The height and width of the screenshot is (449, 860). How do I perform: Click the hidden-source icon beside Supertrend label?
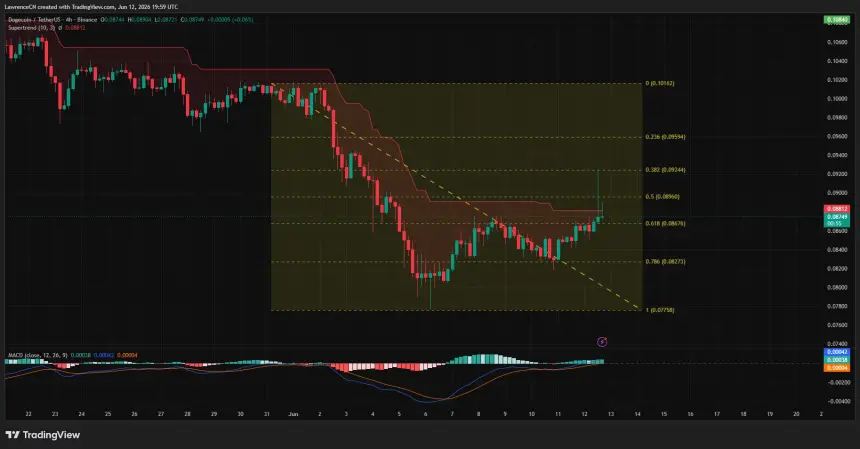point(60,27)
